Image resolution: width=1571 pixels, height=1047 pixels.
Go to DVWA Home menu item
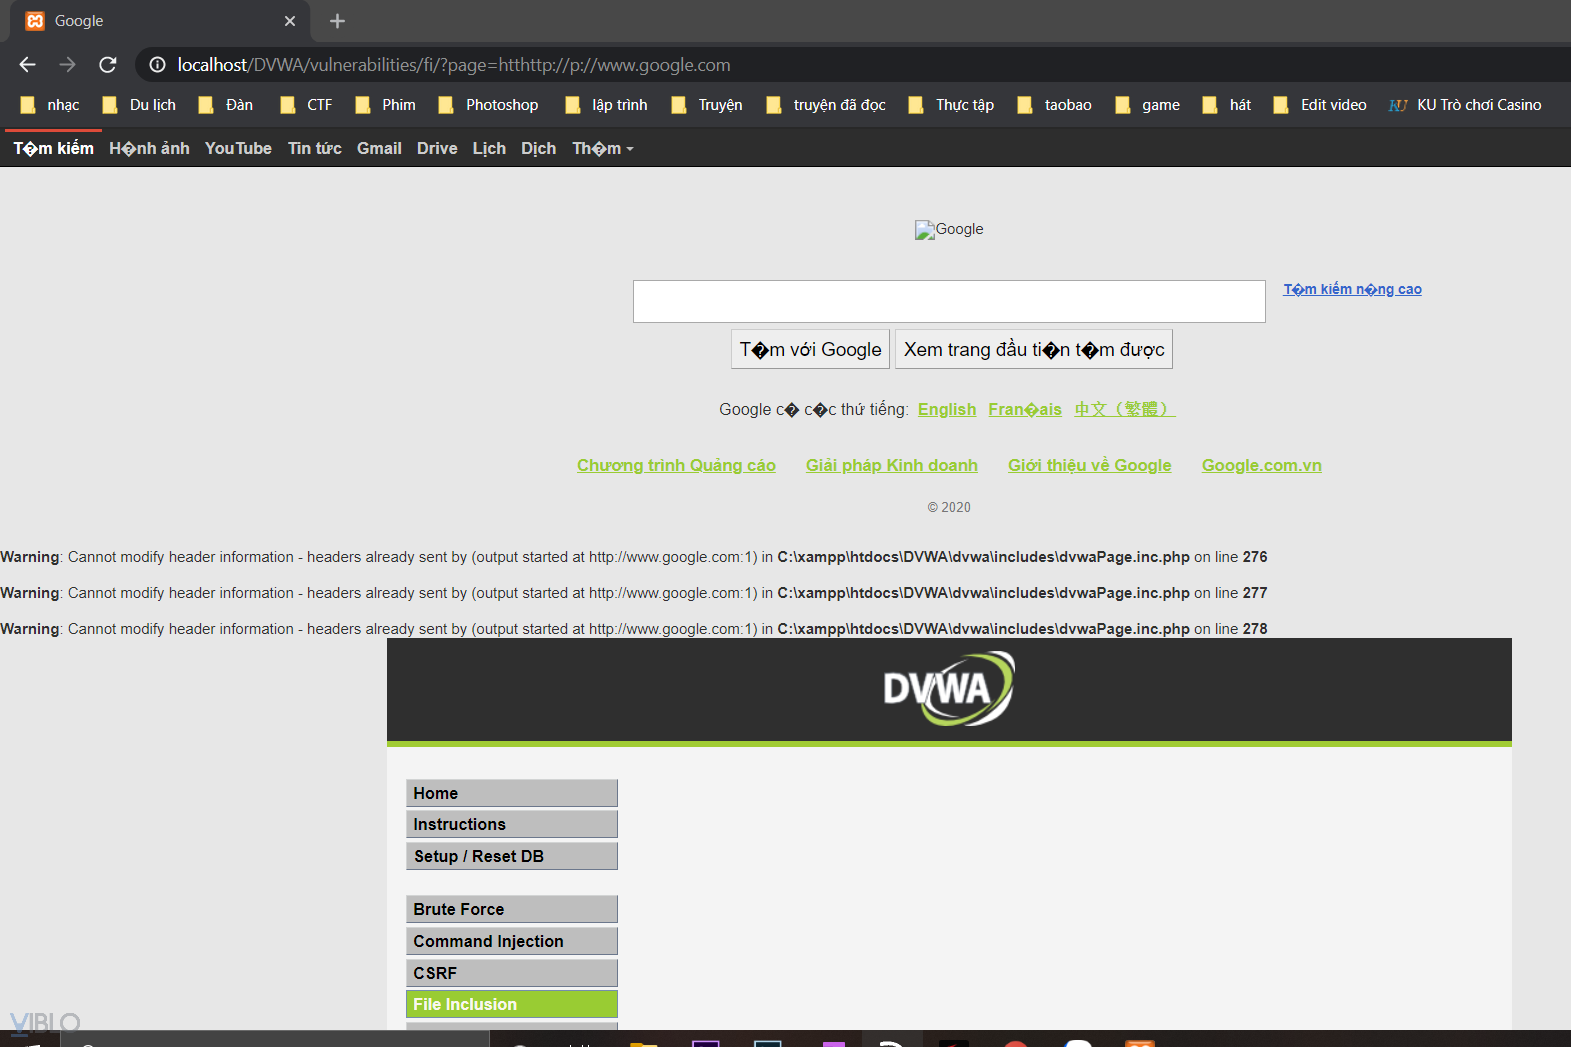(x=512, y=793)
